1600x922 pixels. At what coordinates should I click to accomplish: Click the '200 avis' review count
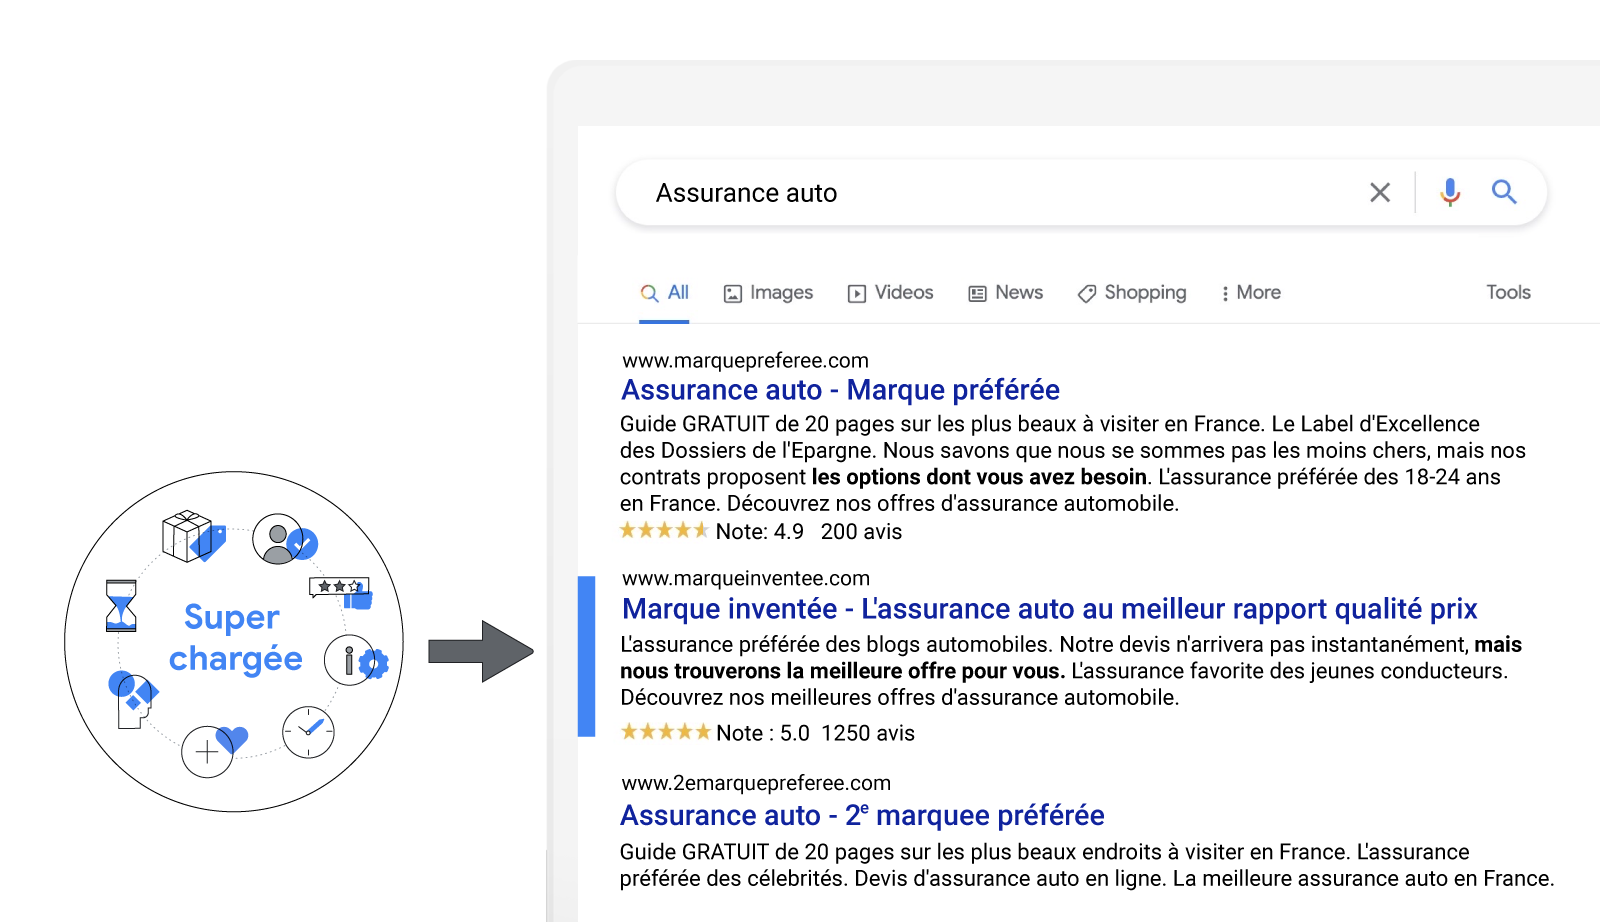[x=861, y=532]
